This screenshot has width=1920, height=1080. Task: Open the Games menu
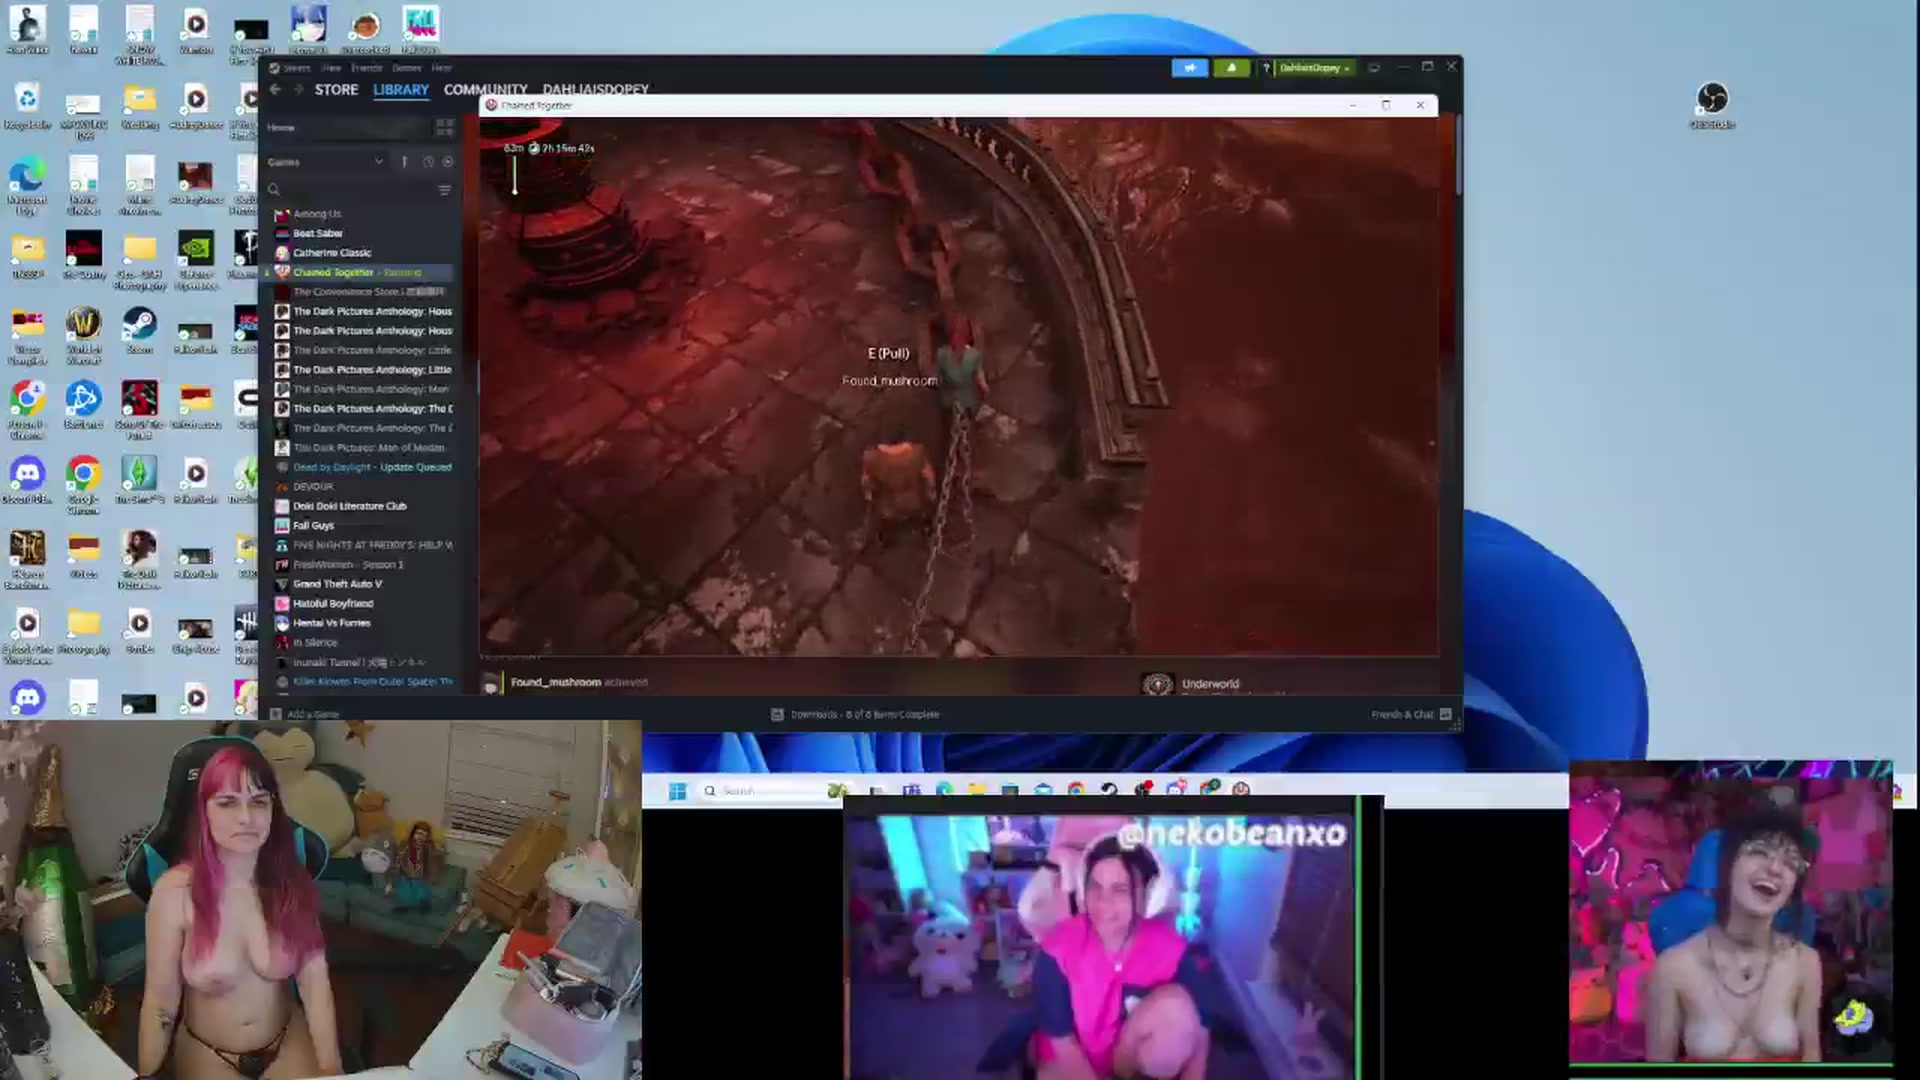click(406, 68)
